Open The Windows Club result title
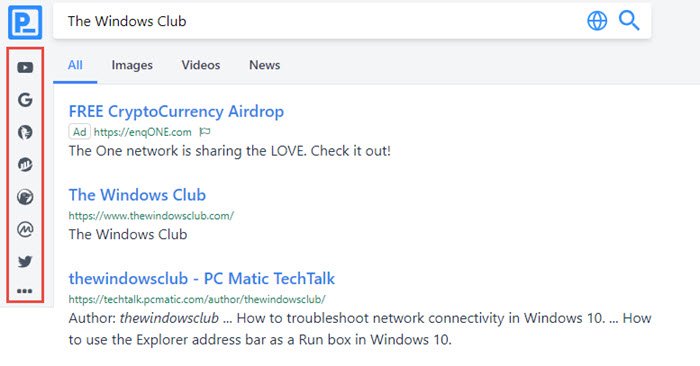 (x=137, y=195)
